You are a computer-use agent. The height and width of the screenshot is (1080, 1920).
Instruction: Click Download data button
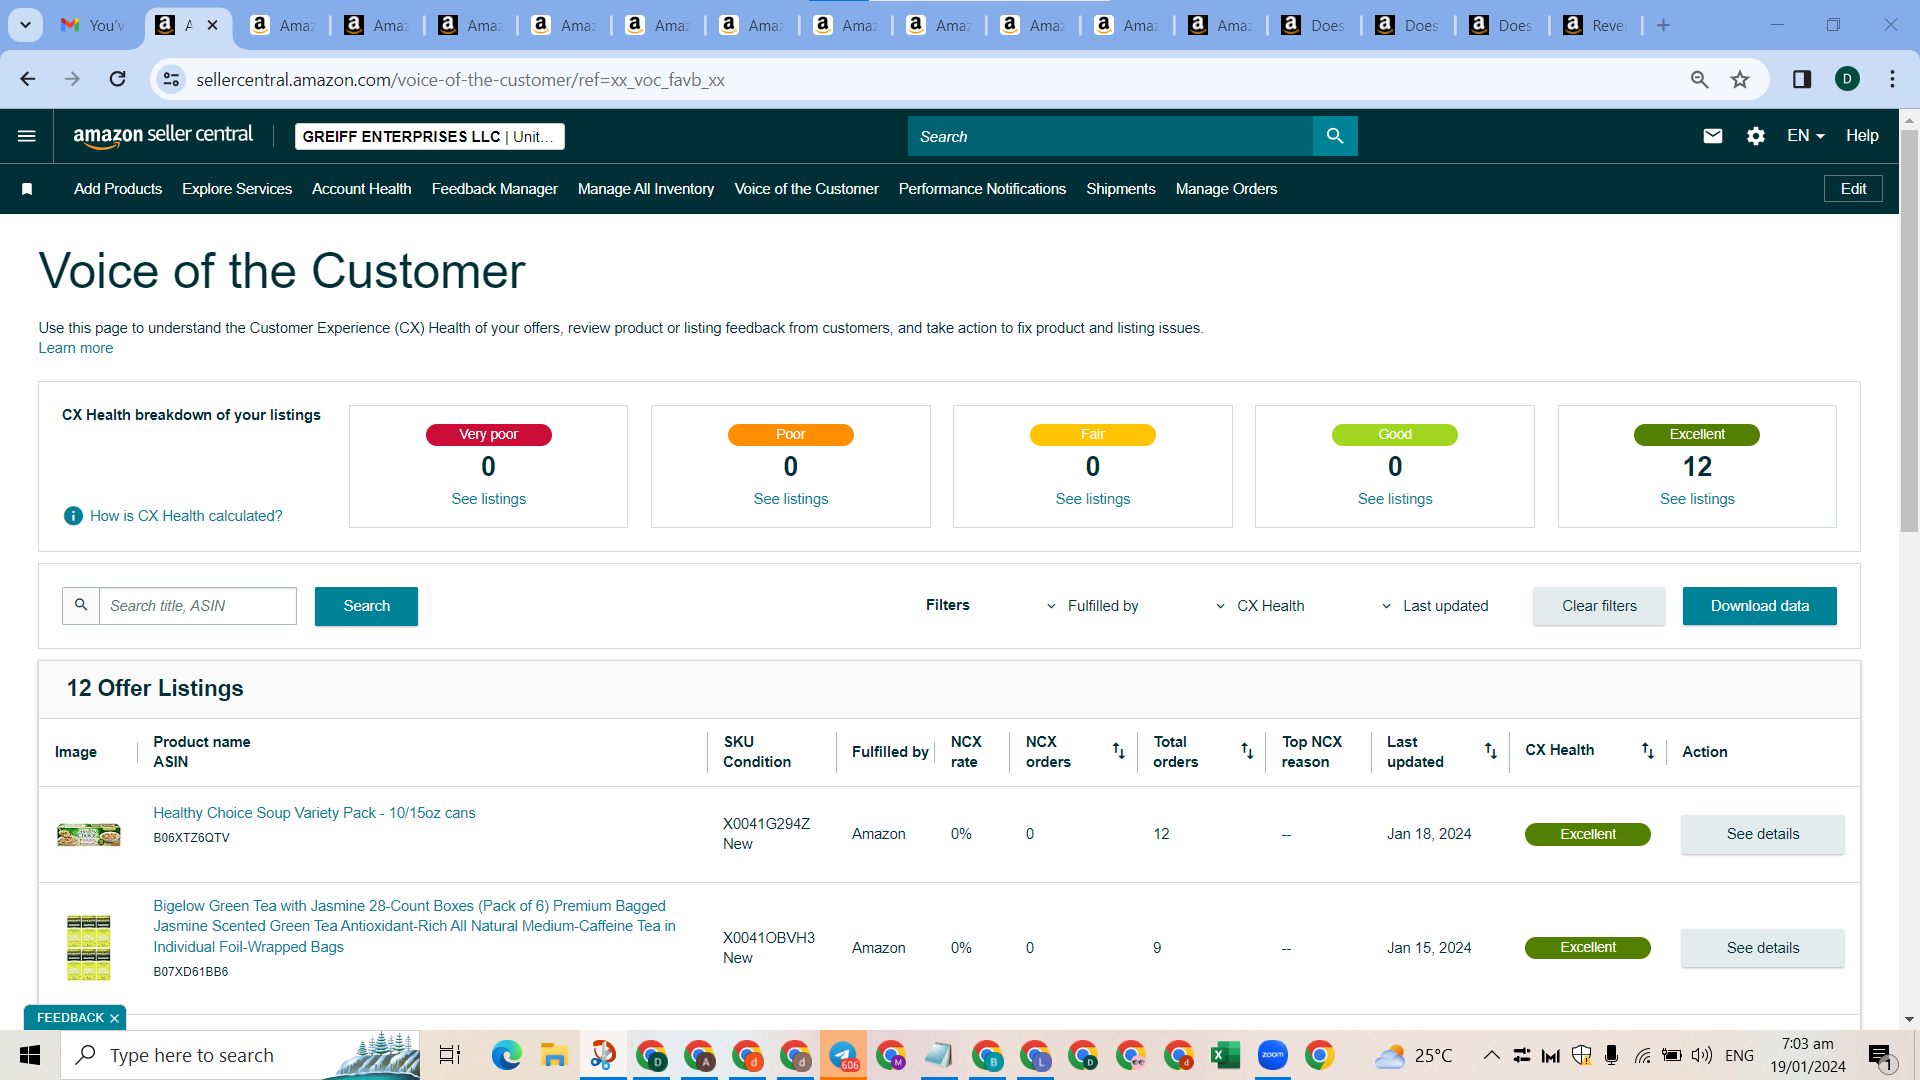1759,606
